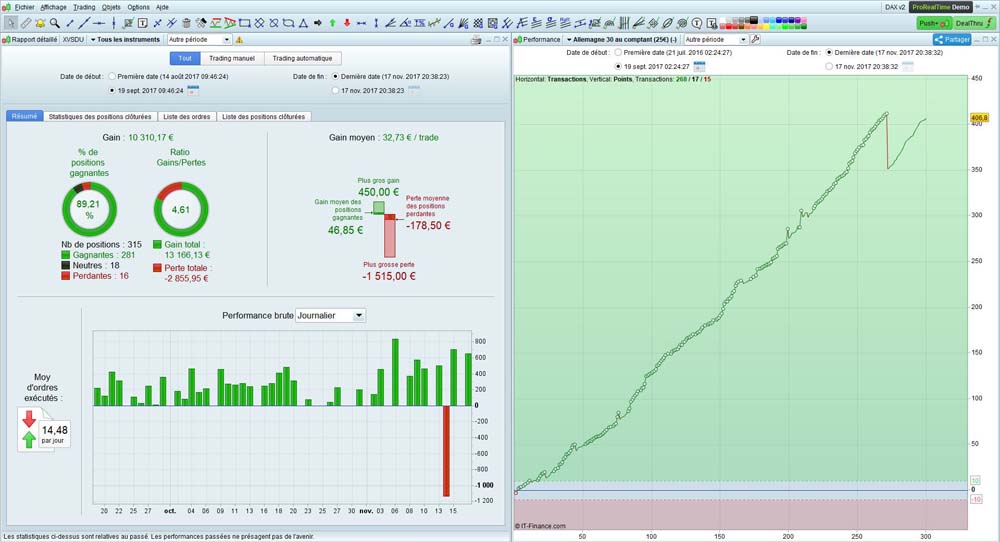
Task: Pick the black color swatch
Action: point(754,20)
